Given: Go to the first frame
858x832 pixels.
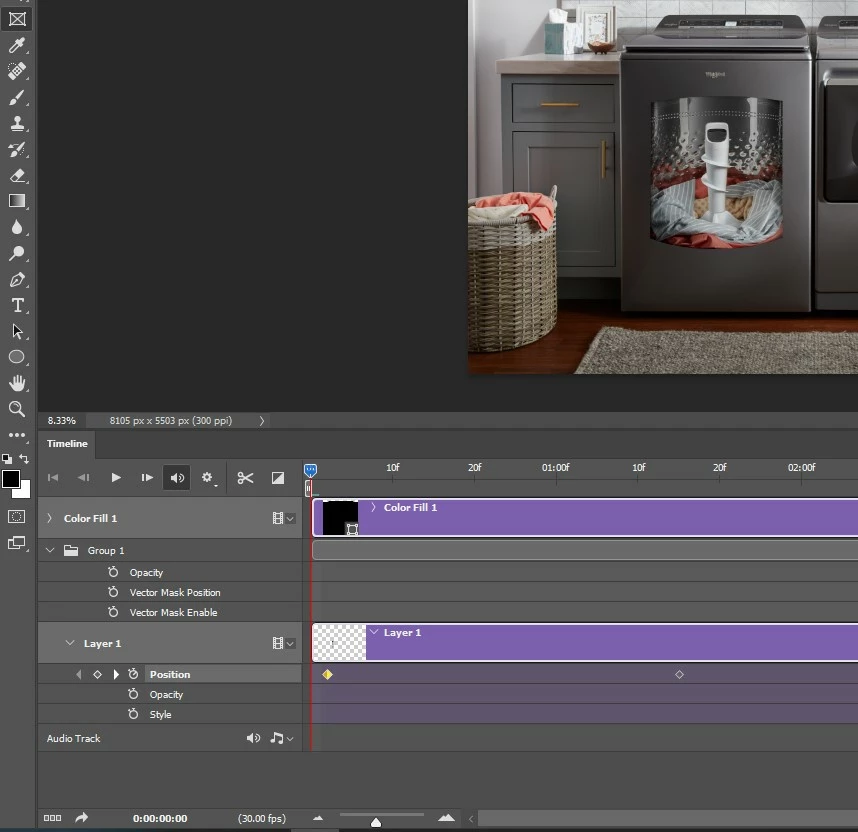Looking at the screenshot, I should [54, 478].
